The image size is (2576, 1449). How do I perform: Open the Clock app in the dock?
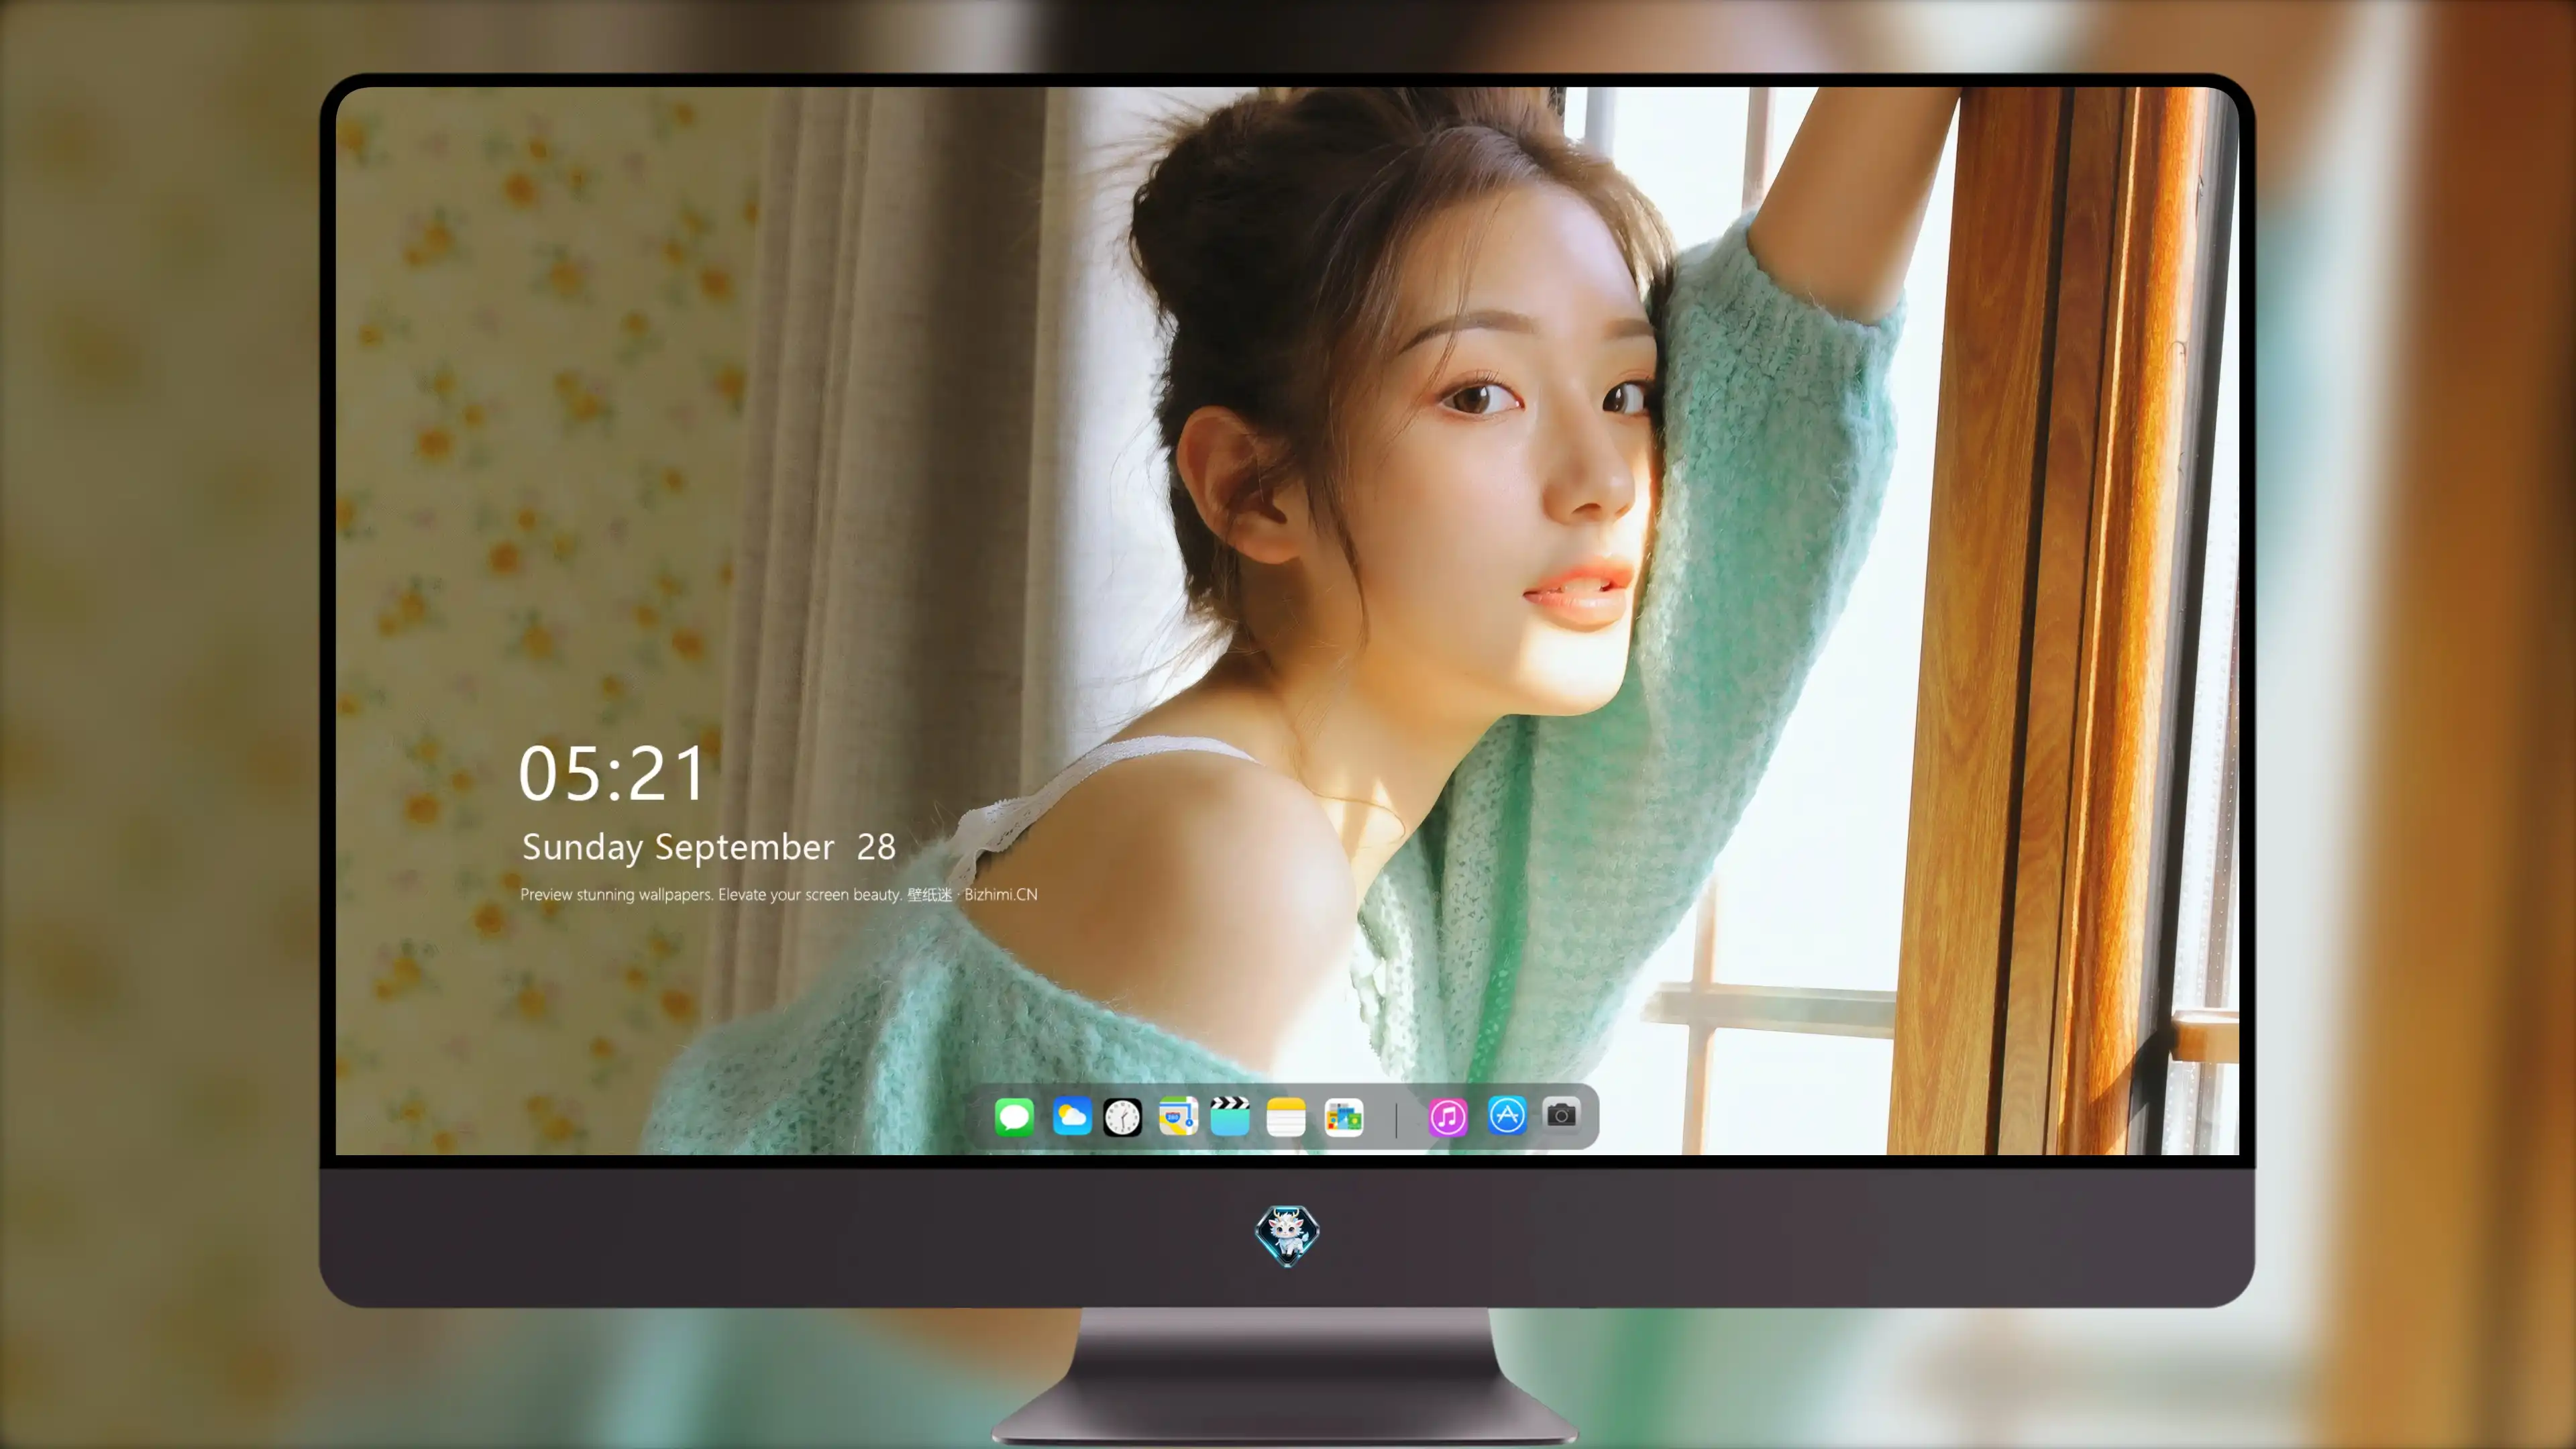click(x=1122, y=1117)
